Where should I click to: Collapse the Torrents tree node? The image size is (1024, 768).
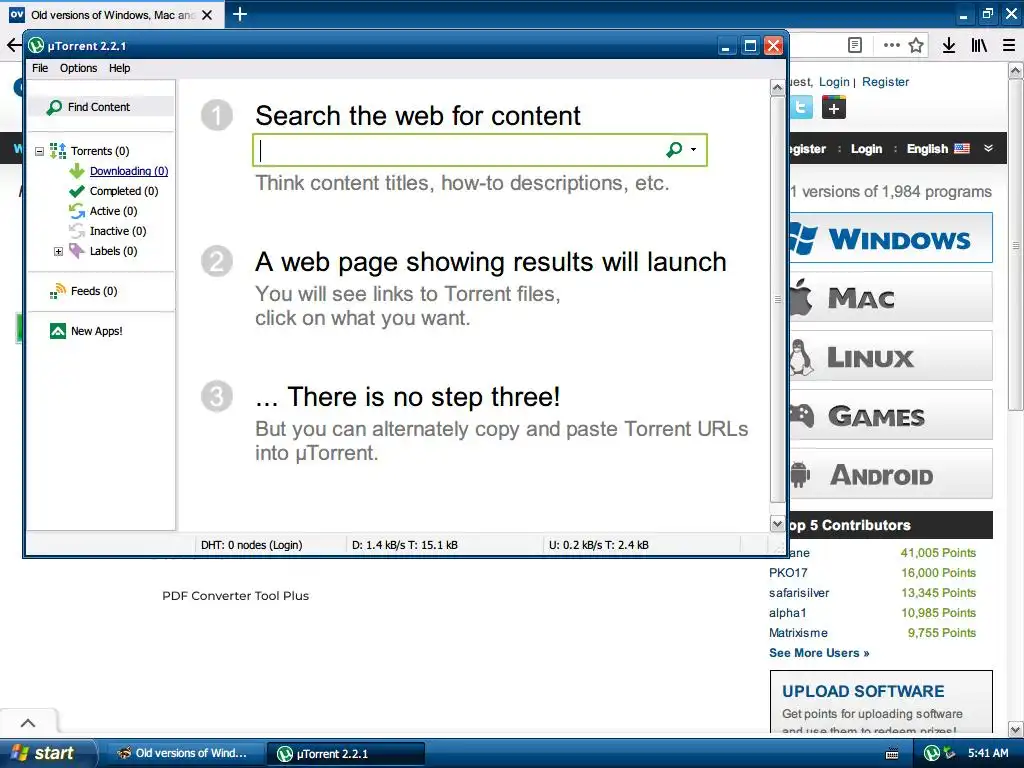click(39, 151)
